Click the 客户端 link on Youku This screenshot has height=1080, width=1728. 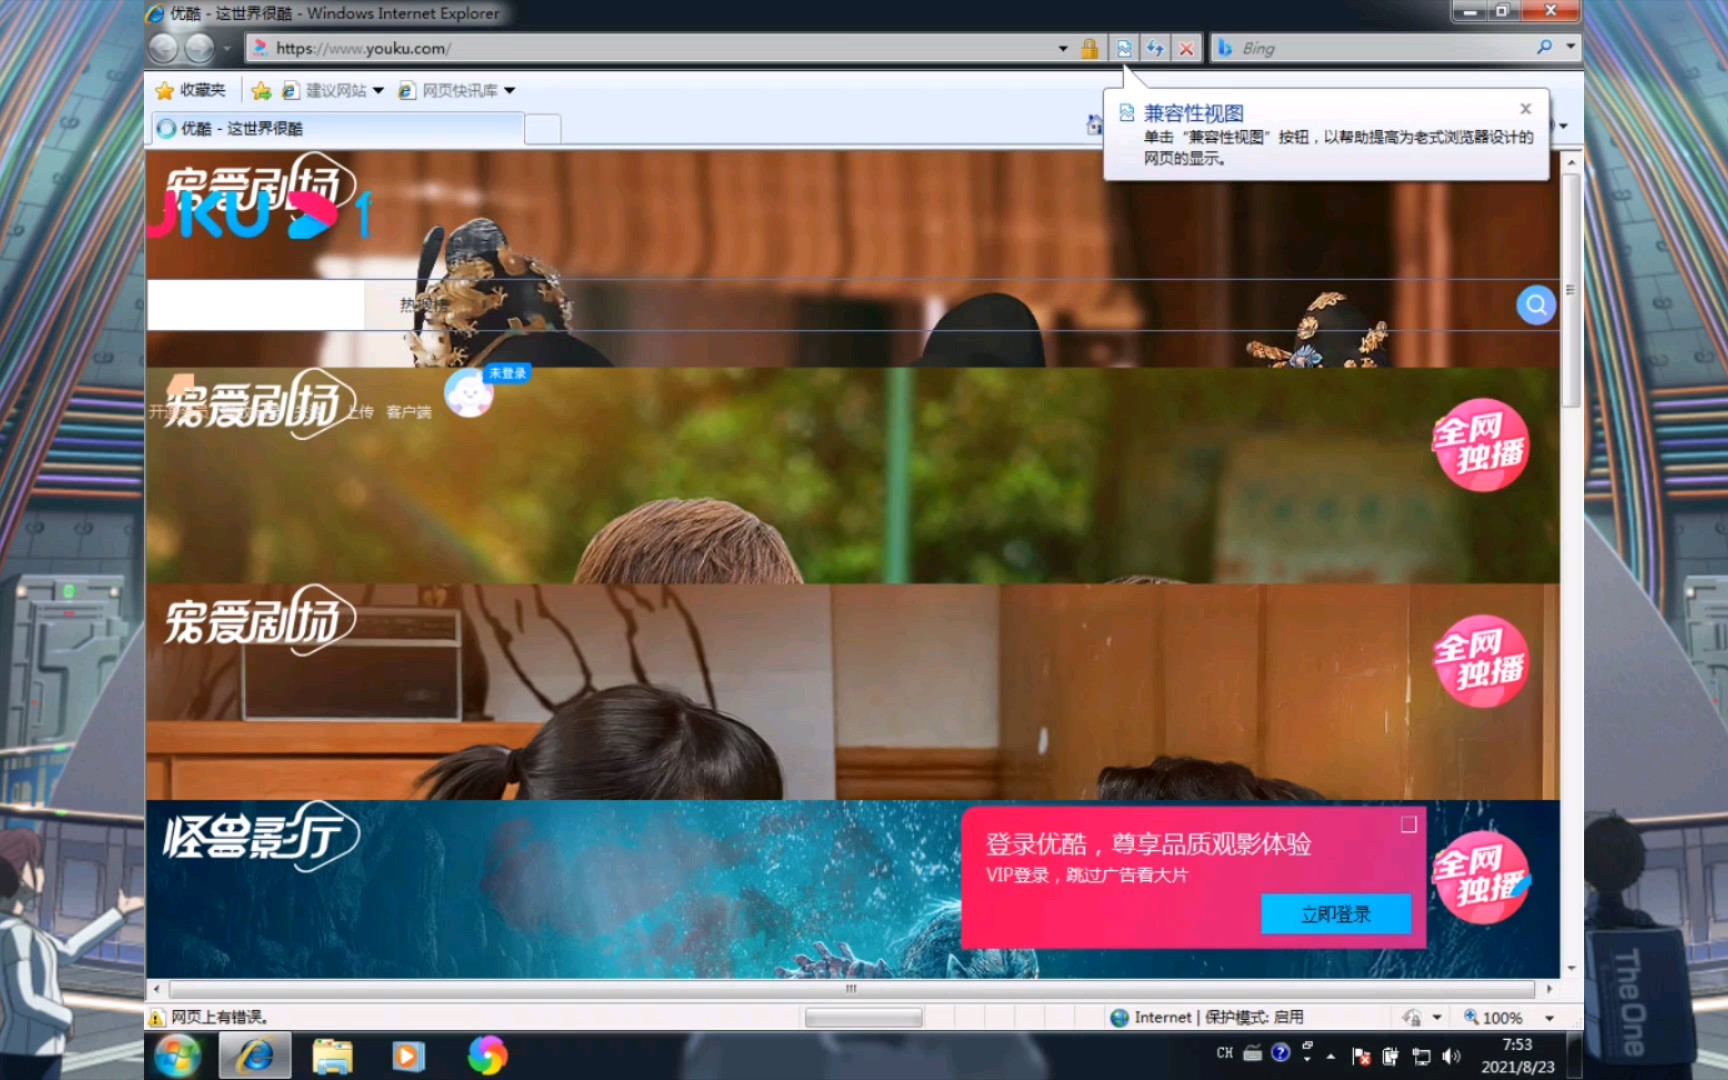[x=408, y=411]
